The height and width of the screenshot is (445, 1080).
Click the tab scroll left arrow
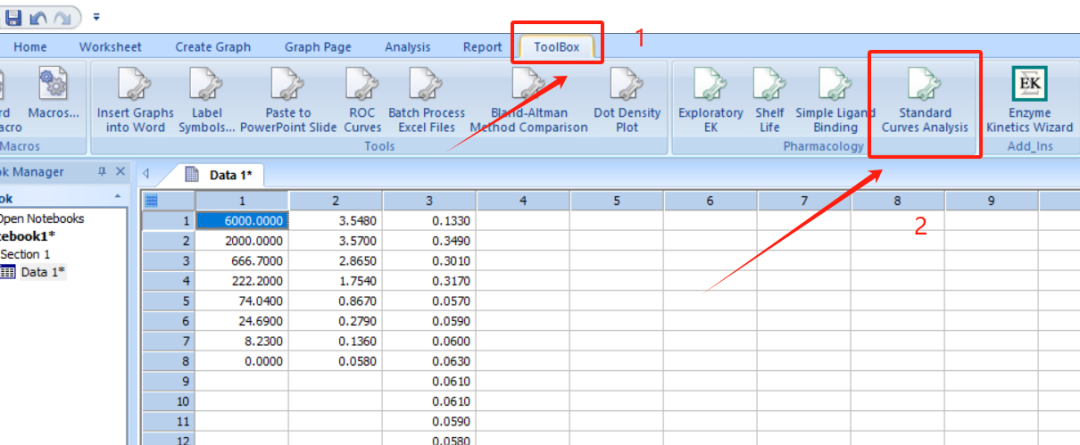point(145,174)
